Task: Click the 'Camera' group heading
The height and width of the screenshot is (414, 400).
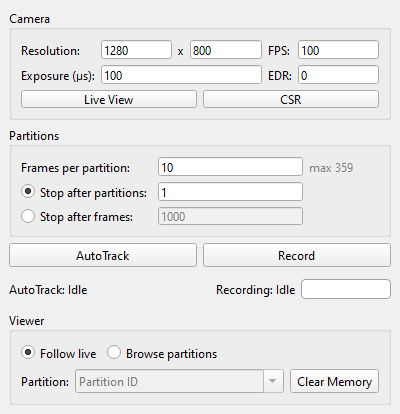Action: point(29,19)
